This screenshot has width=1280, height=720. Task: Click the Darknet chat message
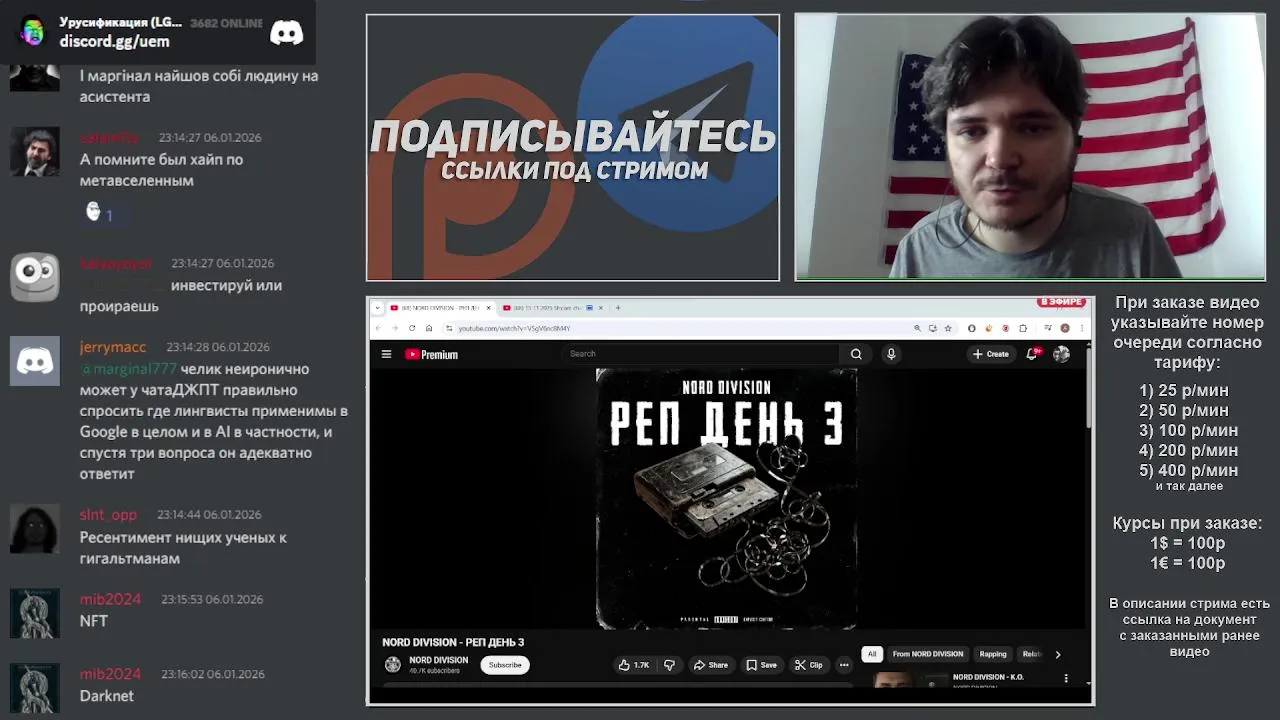click(x=107, y=696)
